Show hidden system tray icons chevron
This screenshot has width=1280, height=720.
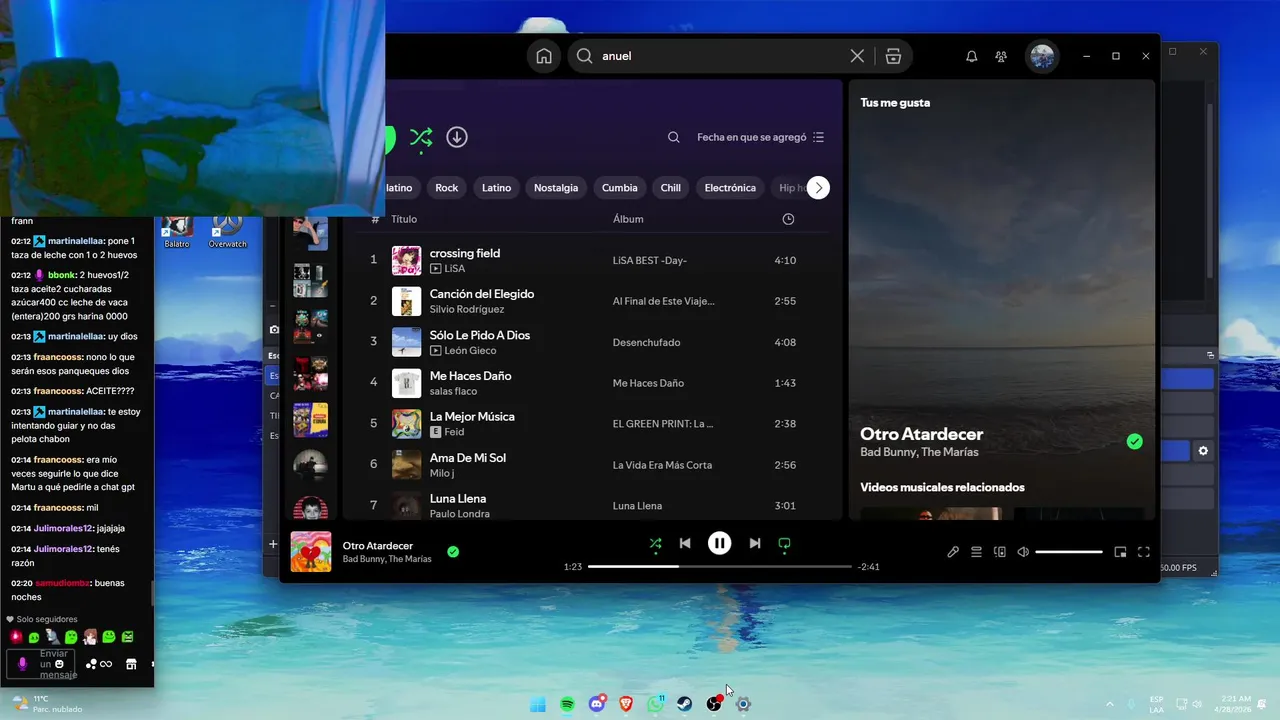click(x=1109, y=704)
